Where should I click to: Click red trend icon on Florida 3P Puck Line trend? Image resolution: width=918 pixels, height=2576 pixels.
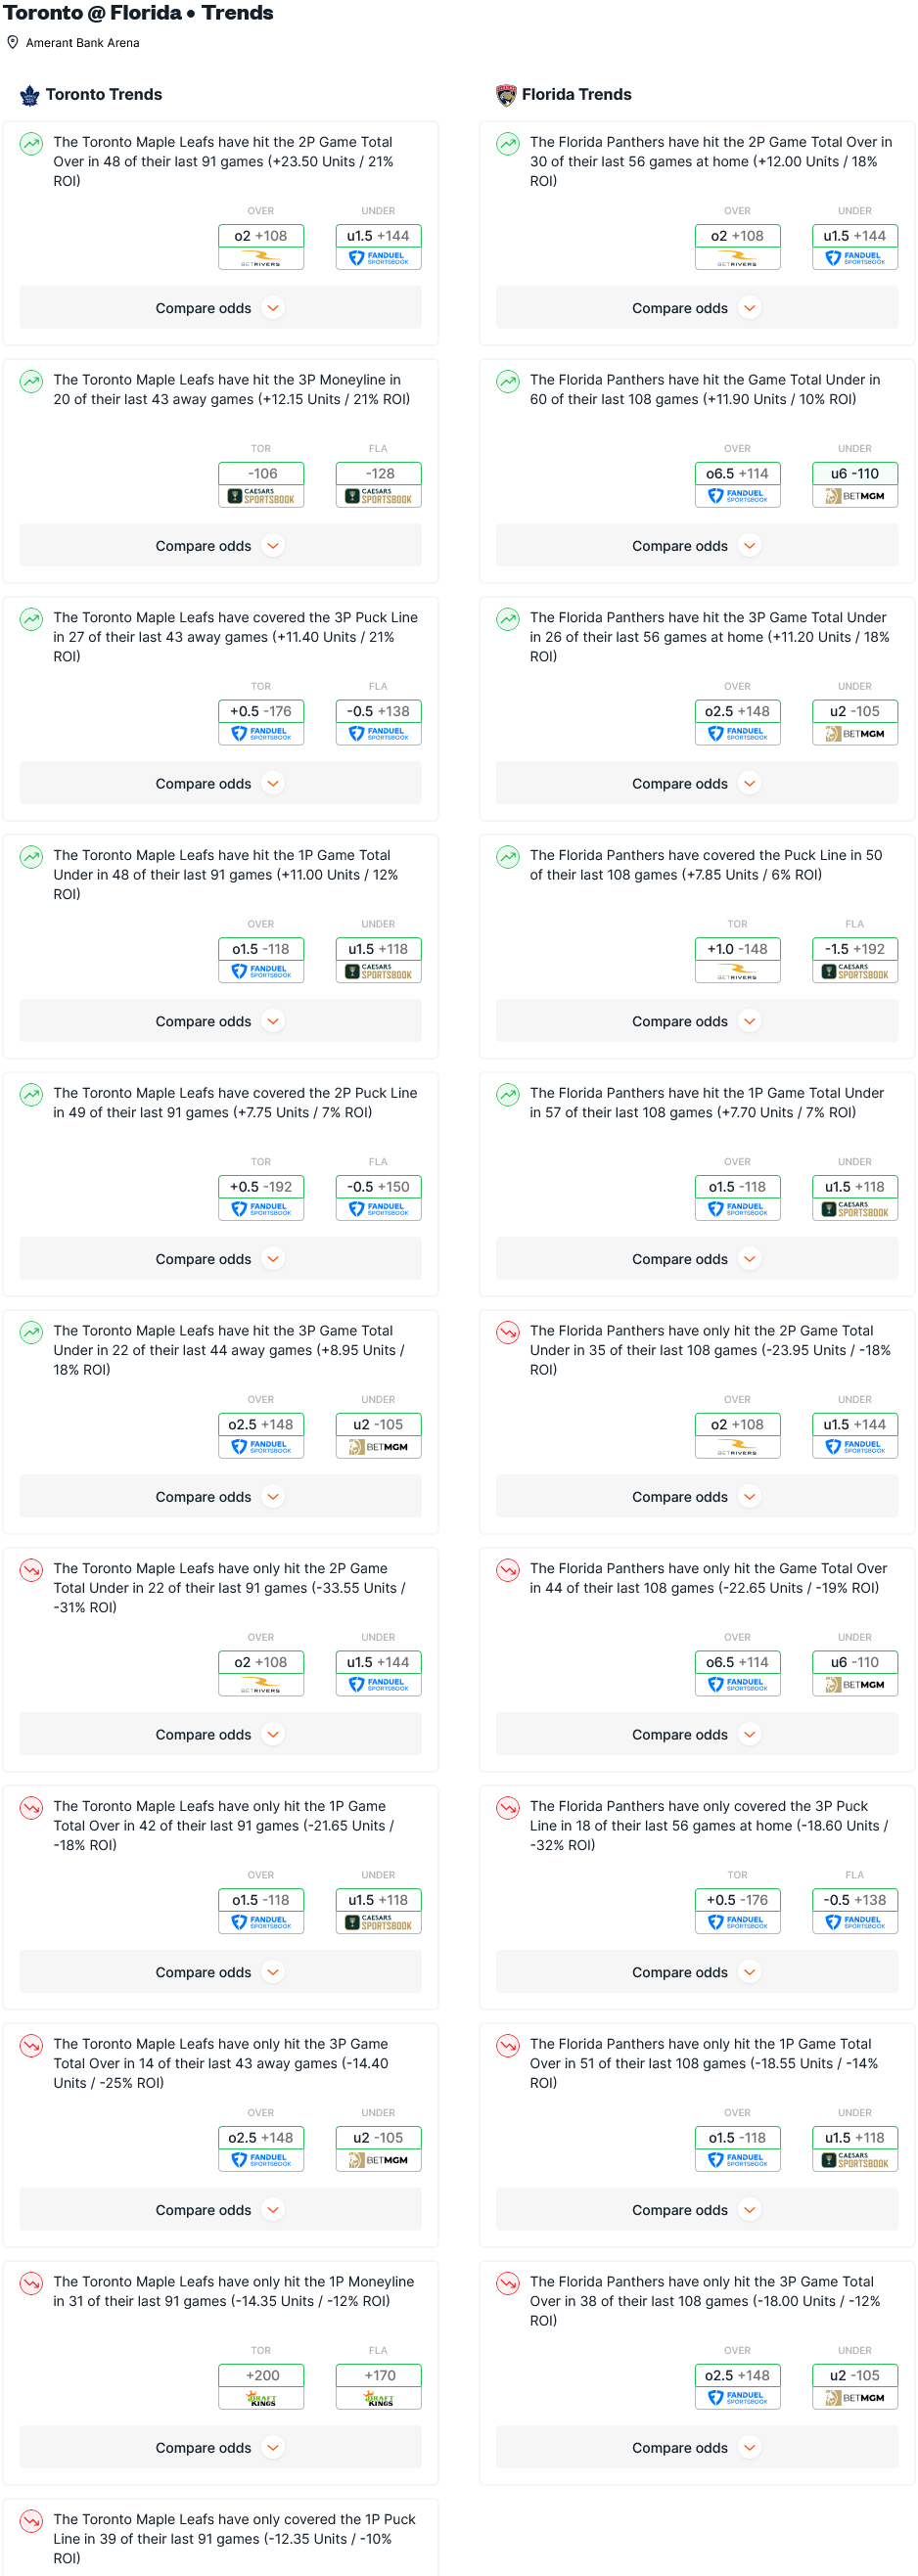[x=508, y=1807]
